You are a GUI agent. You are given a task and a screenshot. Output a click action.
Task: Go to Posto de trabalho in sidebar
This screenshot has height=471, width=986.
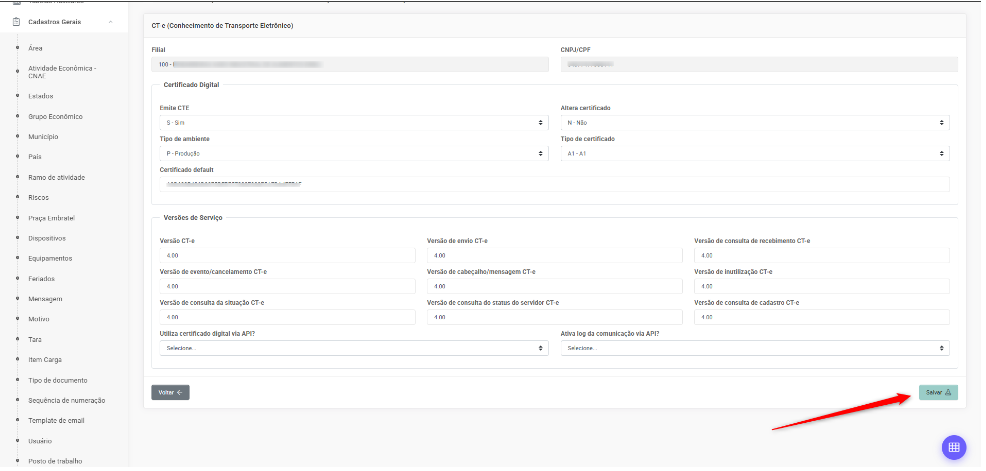55,462
